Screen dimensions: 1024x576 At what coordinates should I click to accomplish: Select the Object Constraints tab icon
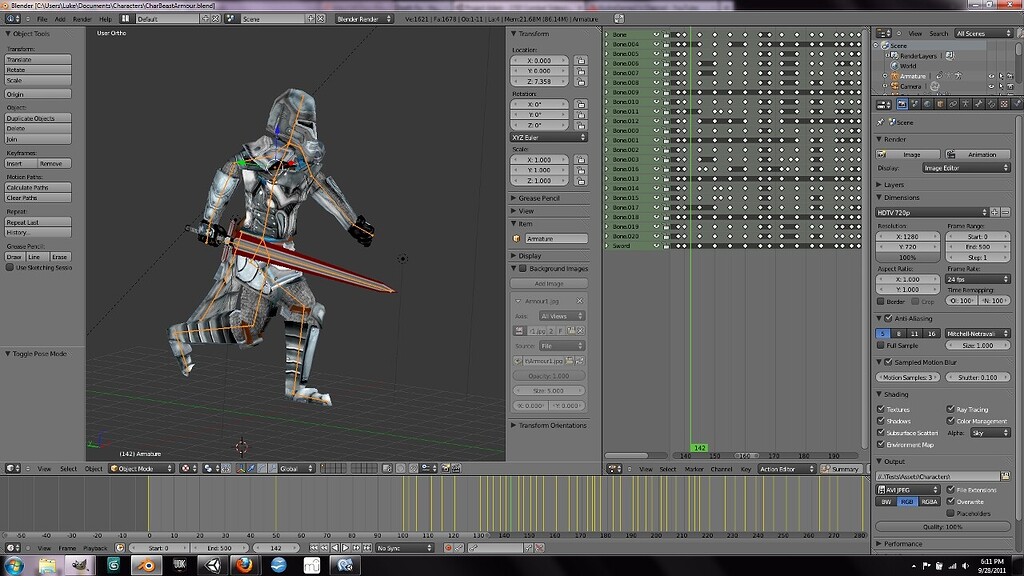952,104
